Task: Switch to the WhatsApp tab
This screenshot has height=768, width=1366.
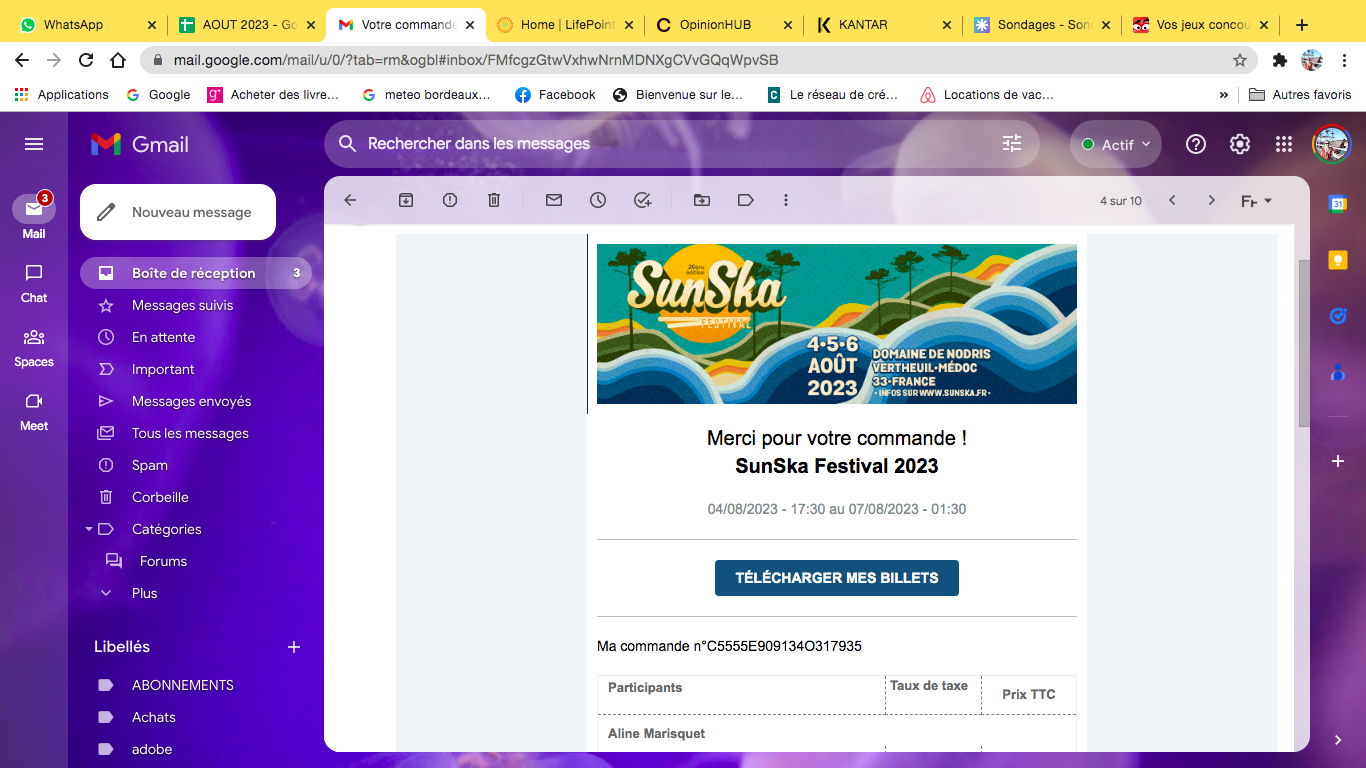Action: [88, 25]
